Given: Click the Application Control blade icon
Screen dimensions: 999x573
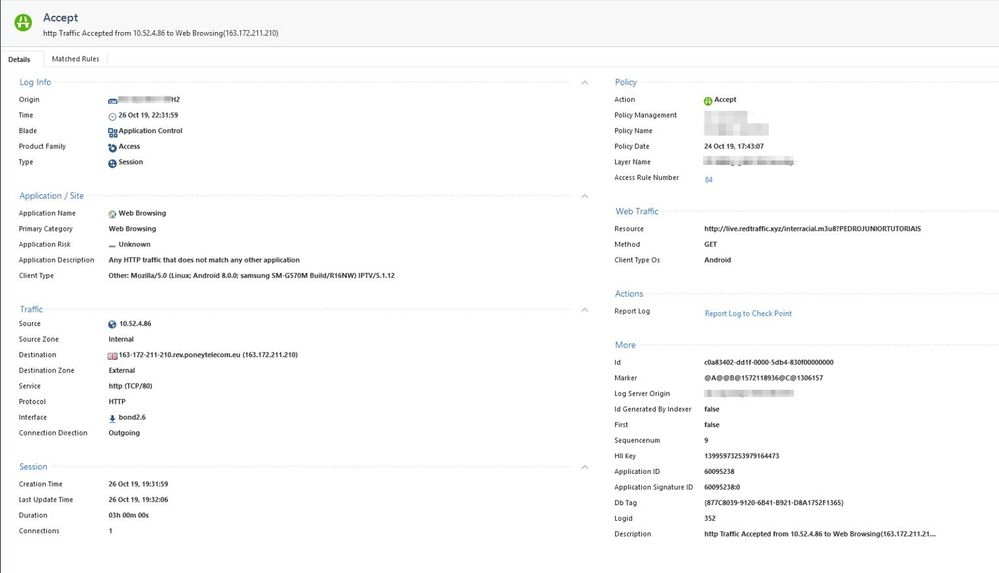Looking at the screenshot, I should pos(113,131).
